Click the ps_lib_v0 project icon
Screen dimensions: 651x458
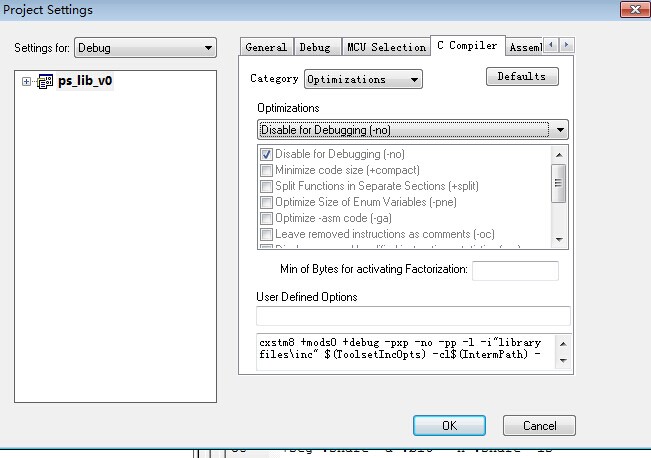(x=45, y=82)
